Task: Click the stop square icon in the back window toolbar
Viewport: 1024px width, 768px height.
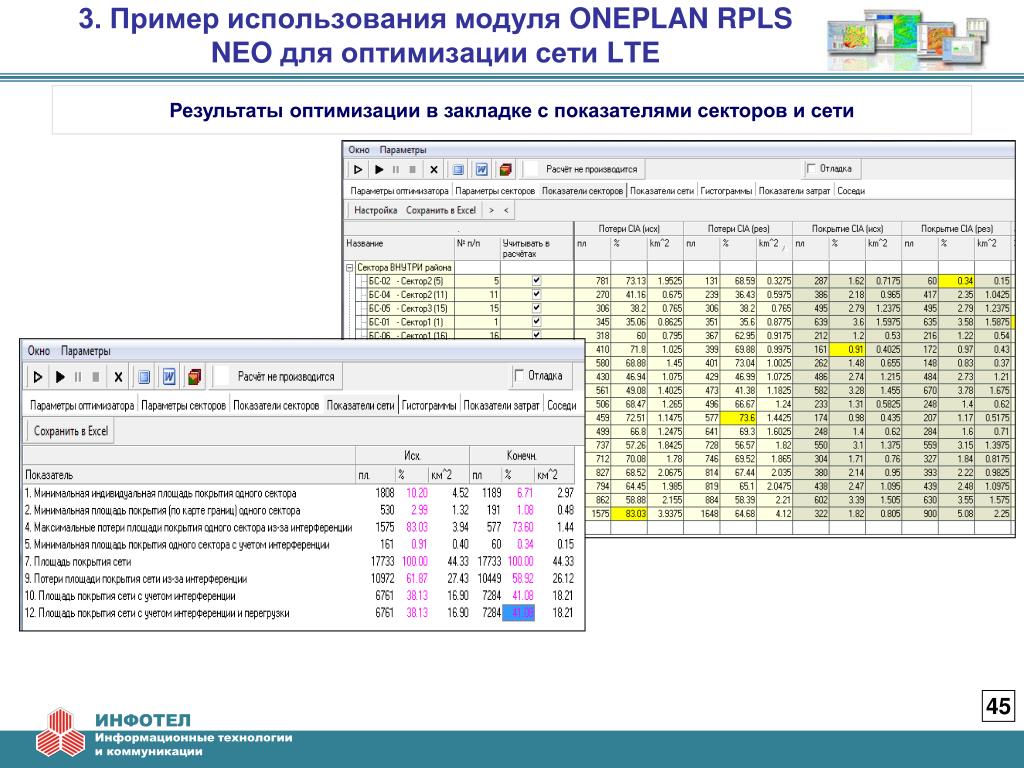Action: [412, 170]
